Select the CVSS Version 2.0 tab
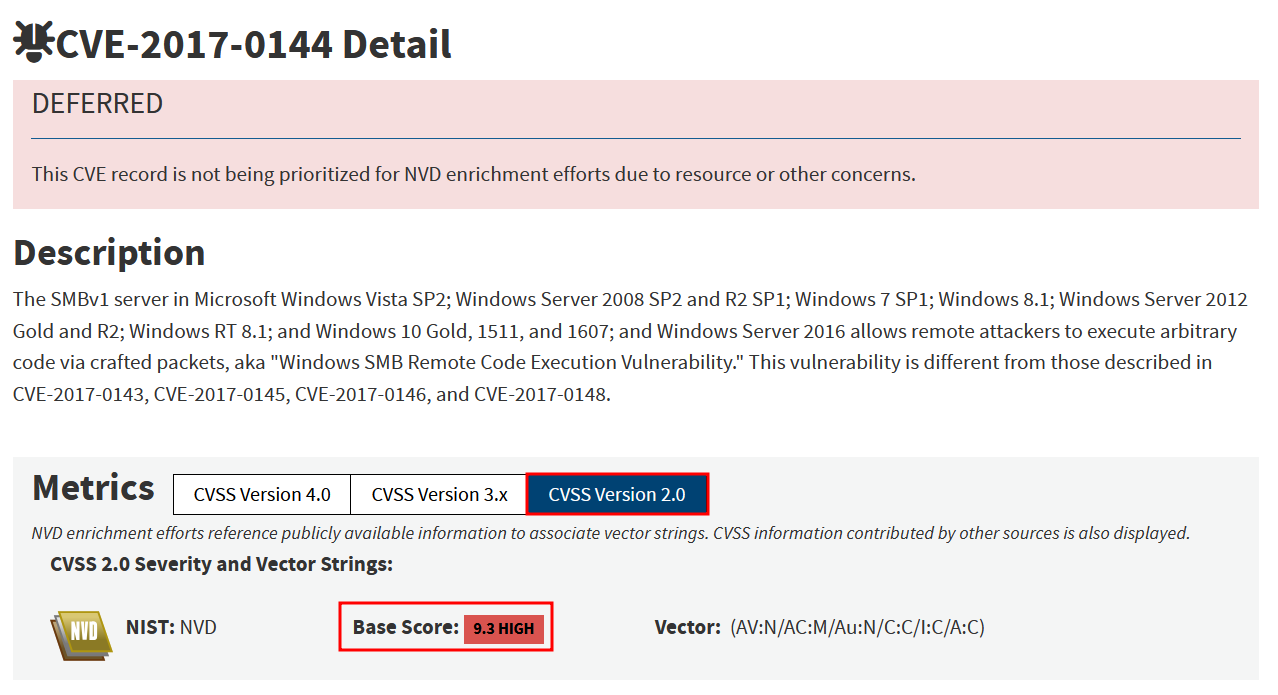Viewport: 1278px width, 695px height. pos(617,494)
